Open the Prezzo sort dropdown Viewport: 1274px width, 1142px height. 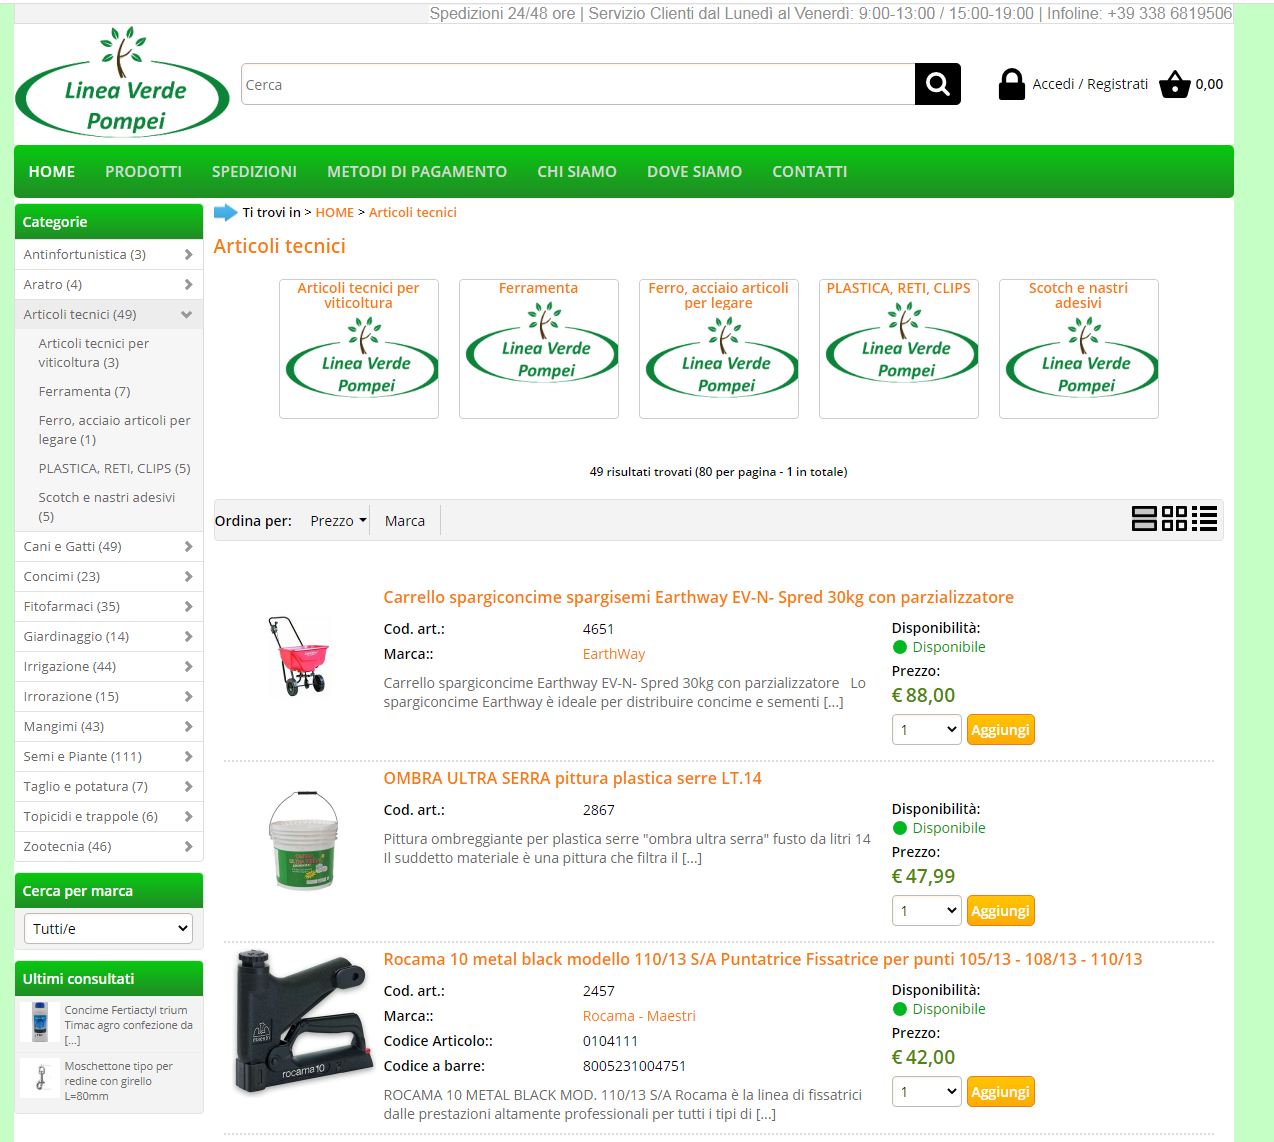point(338,521)
